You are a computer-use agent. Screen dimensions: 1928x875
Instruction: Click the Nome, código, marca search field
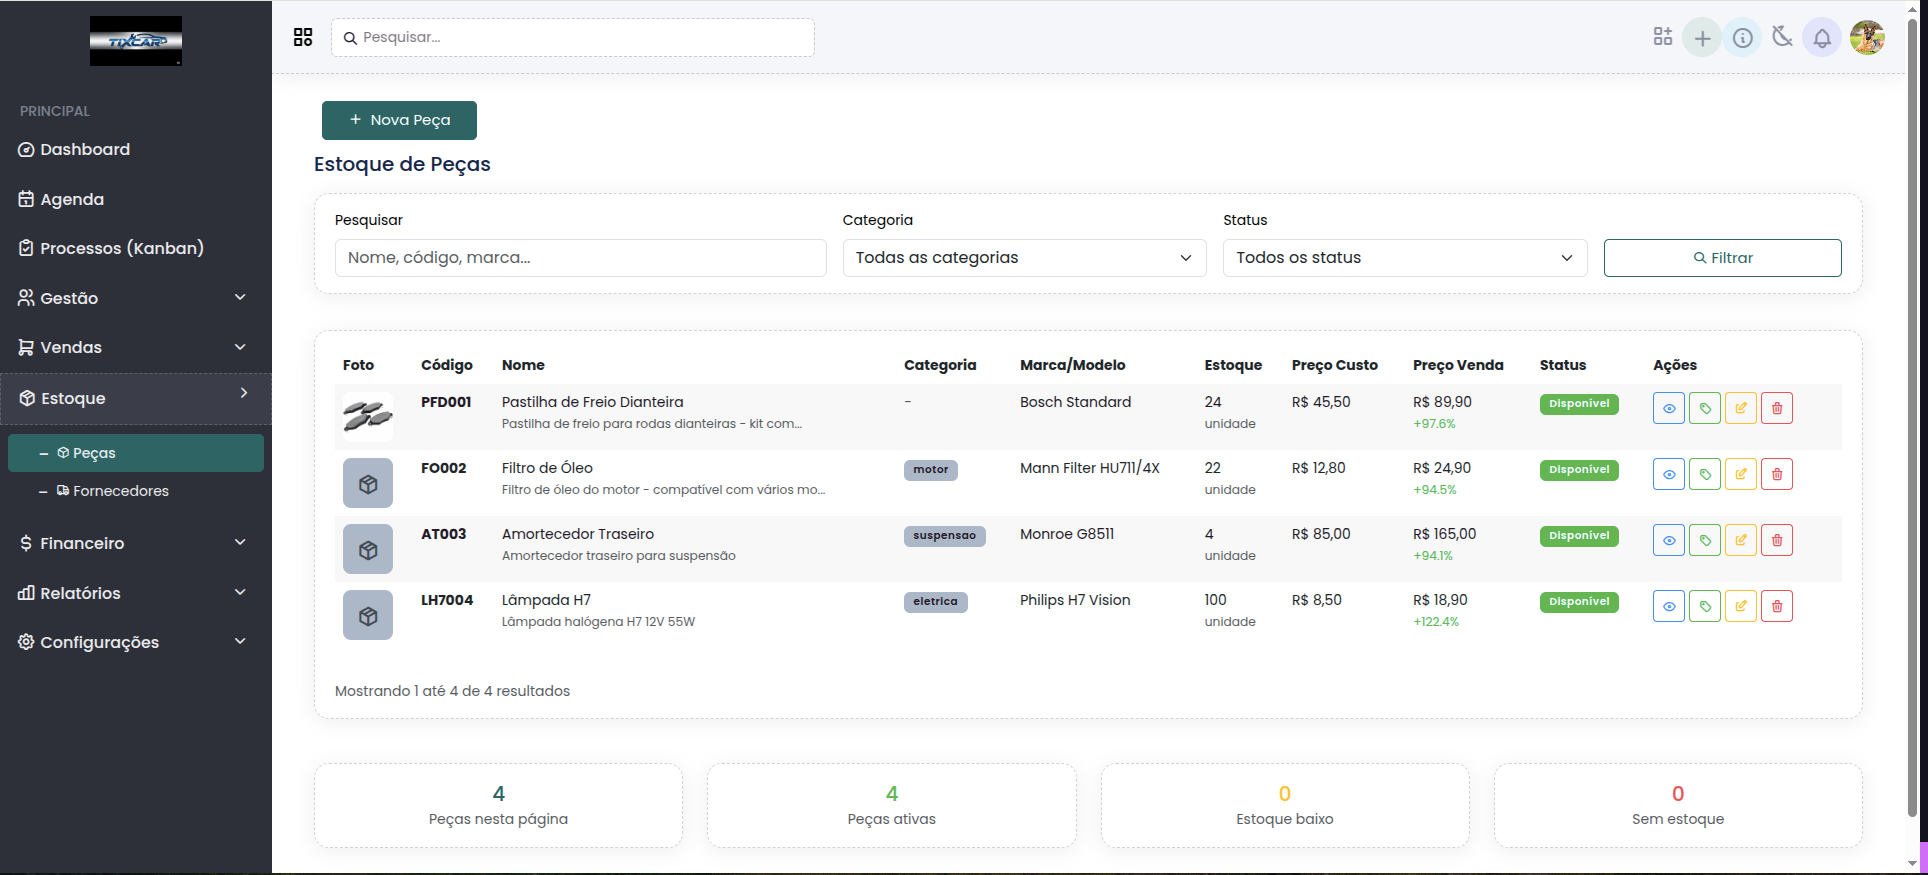tap(580, 258)
